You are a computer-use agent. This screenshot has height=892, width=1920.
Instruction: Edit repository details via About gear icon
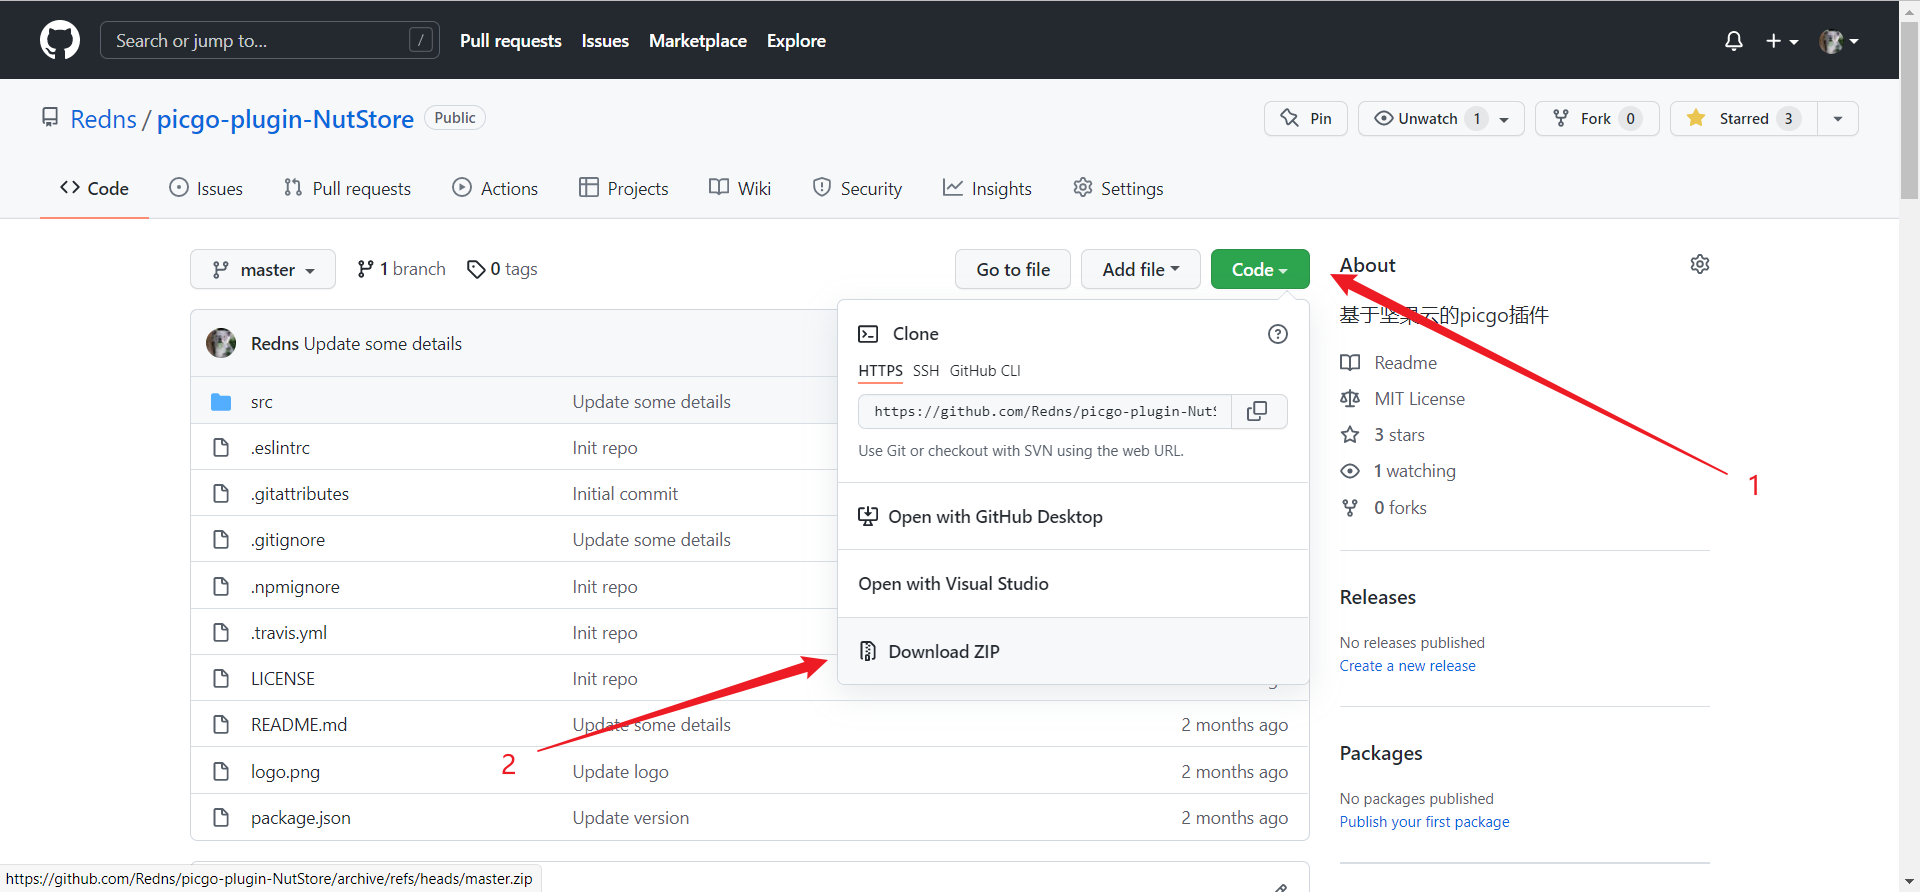click(x=1699, y=264)
